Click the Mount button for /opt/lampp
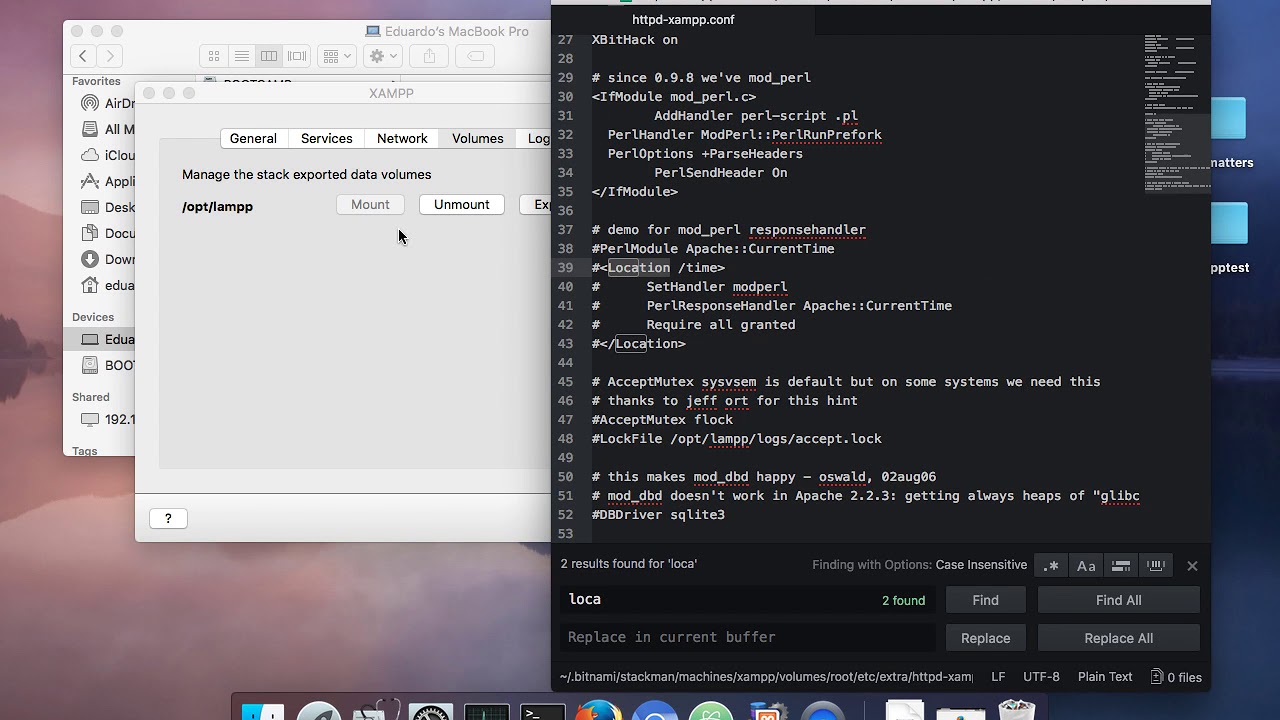 [370, 205]
